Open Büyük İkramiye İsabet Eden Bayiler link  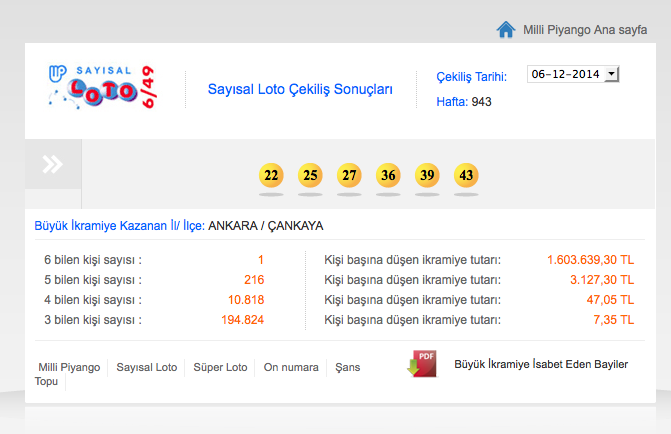pos(541,364)
